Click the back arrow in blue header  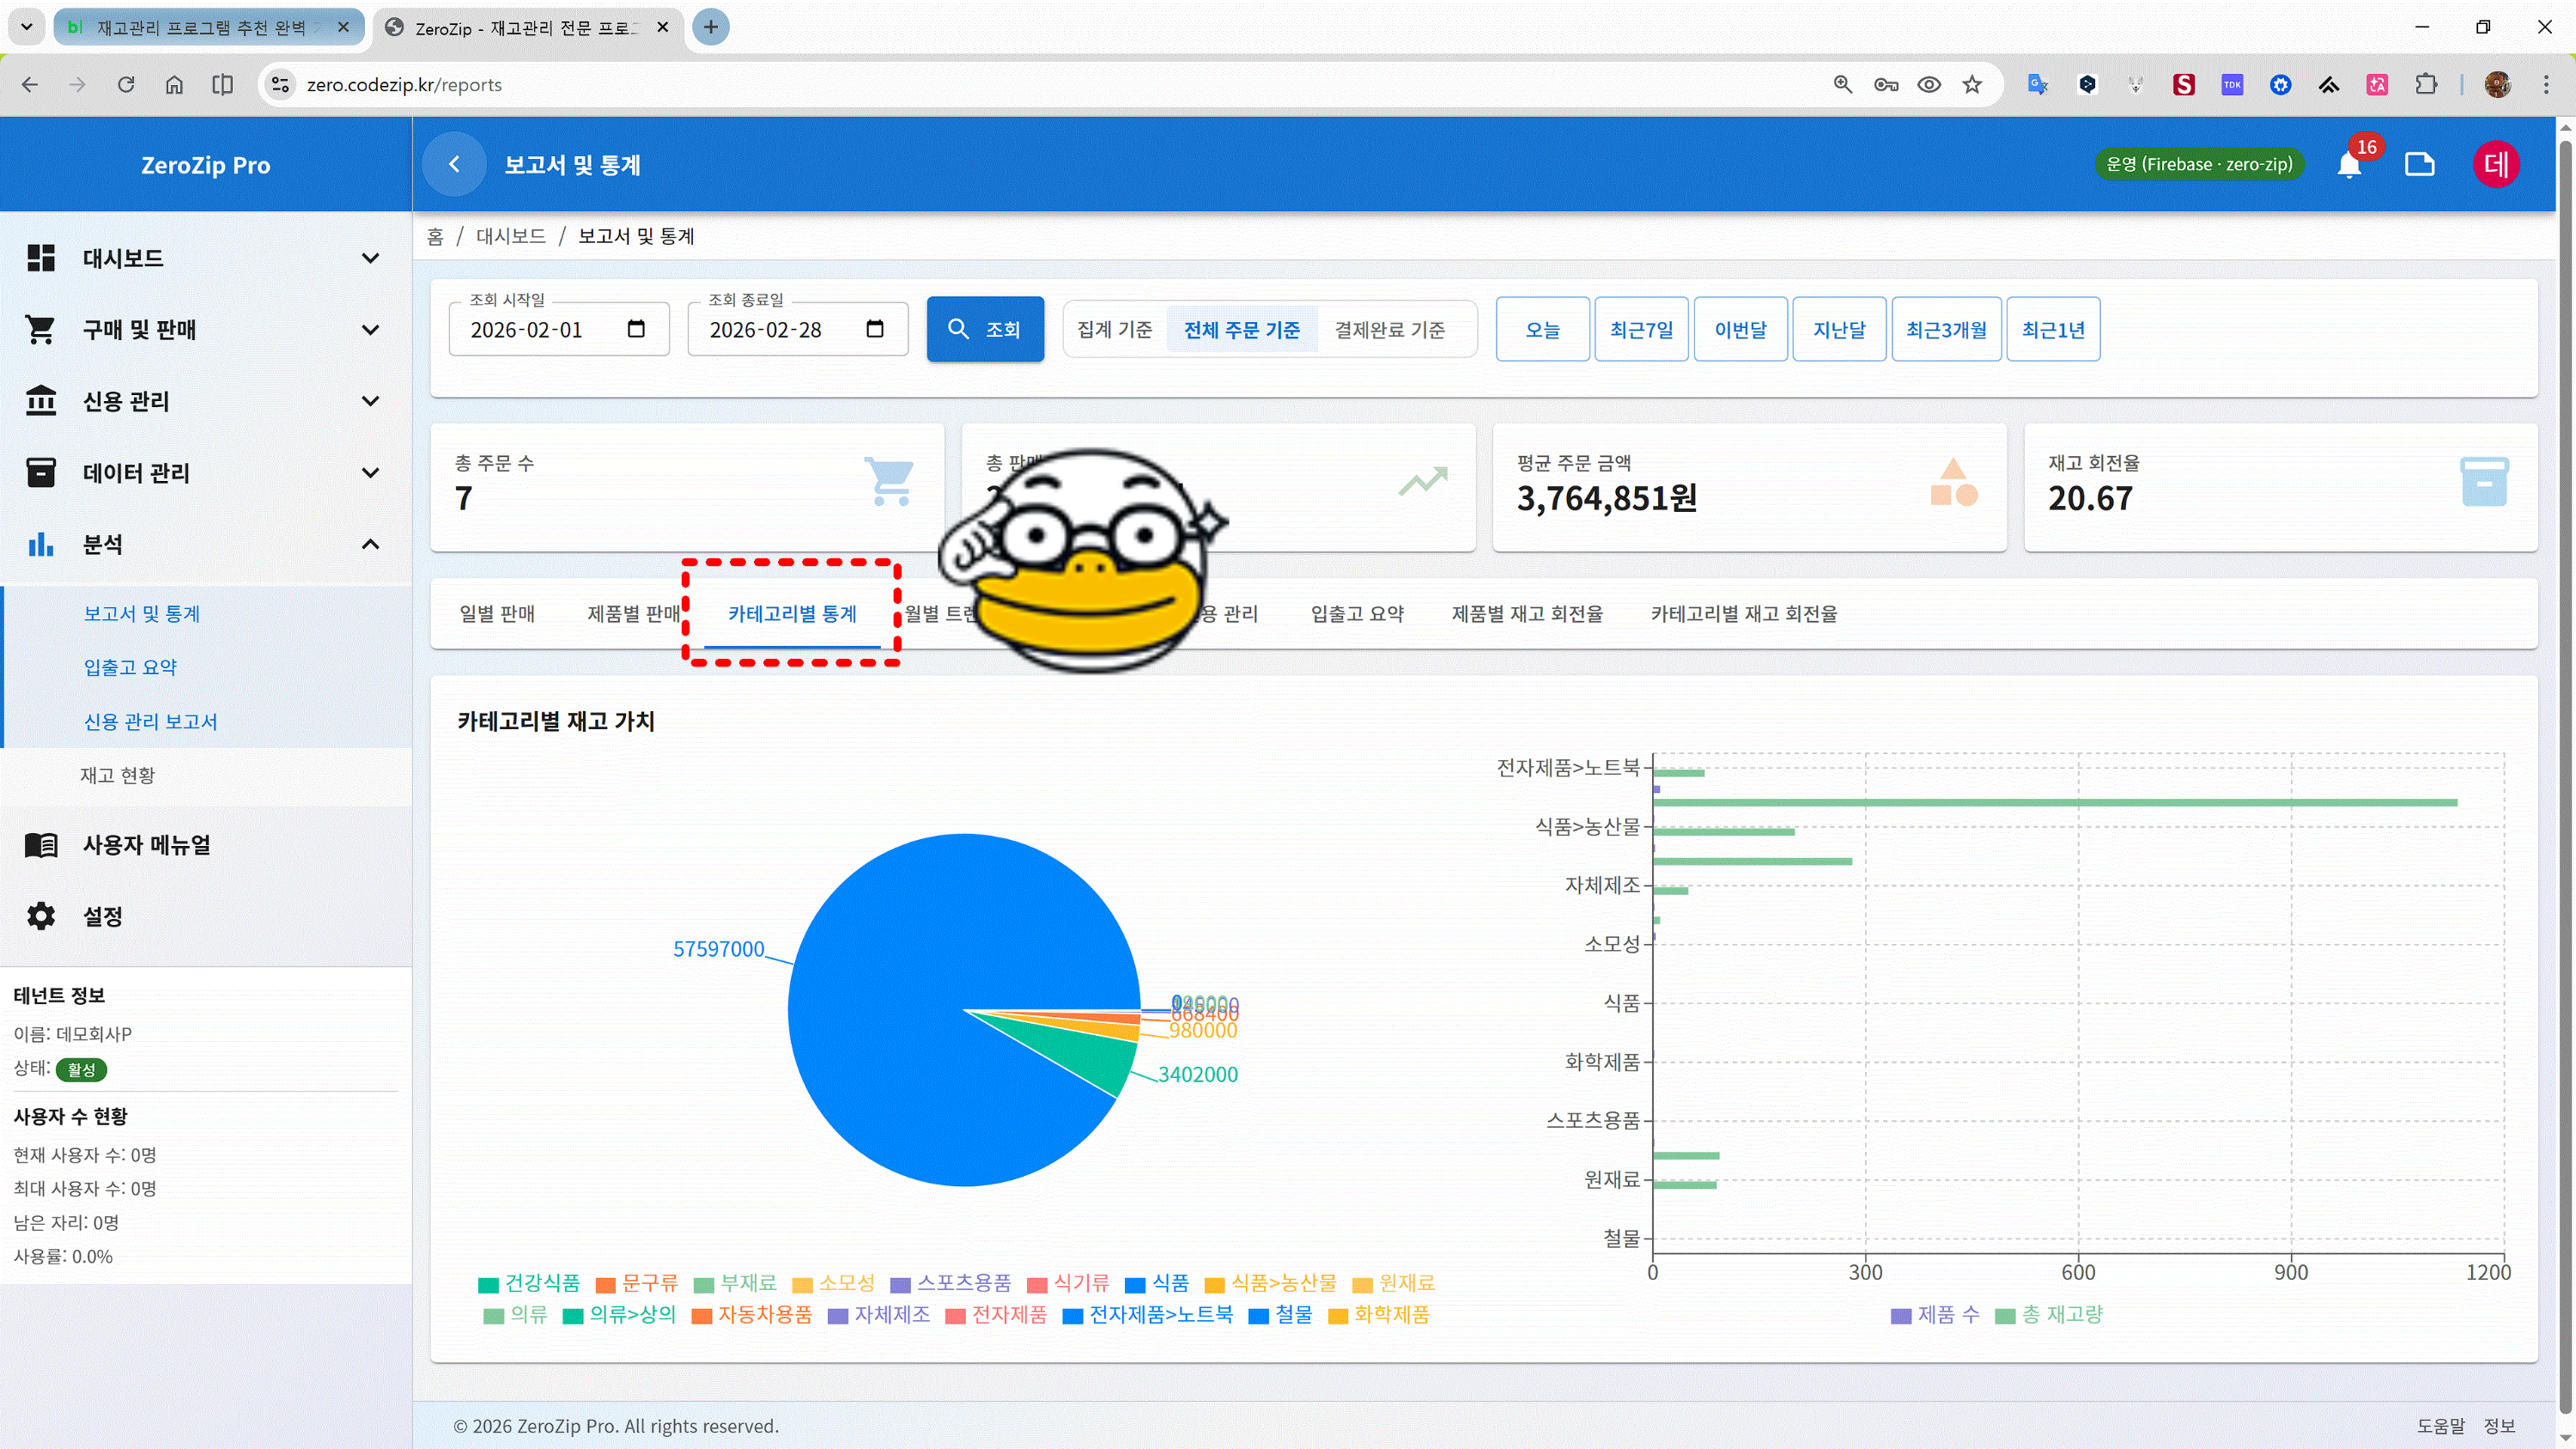pyautogui.click(x=454, y=165)
